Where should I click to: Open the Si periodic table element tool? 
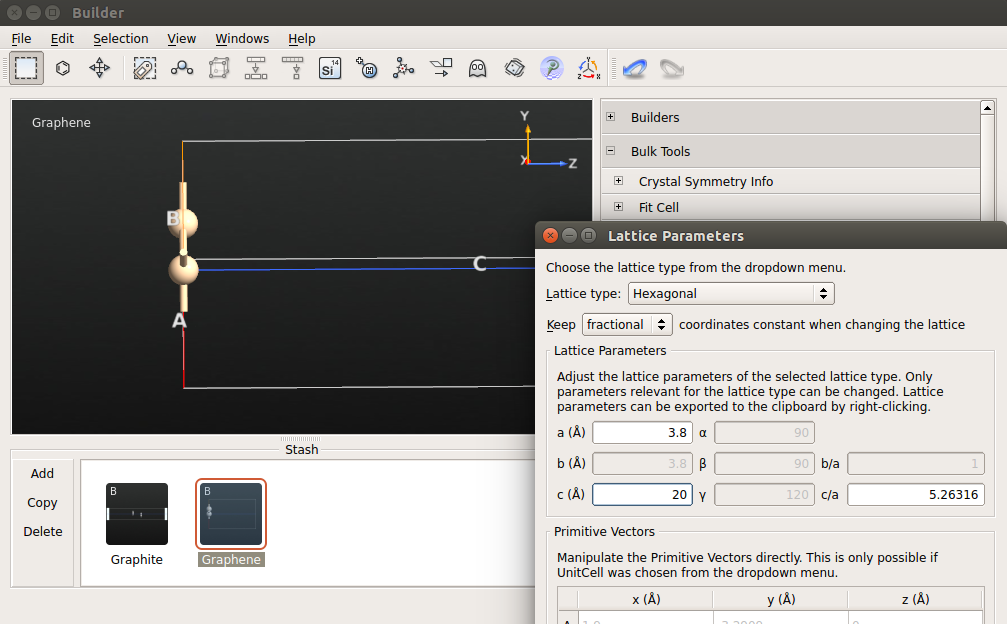pos(329,67)
